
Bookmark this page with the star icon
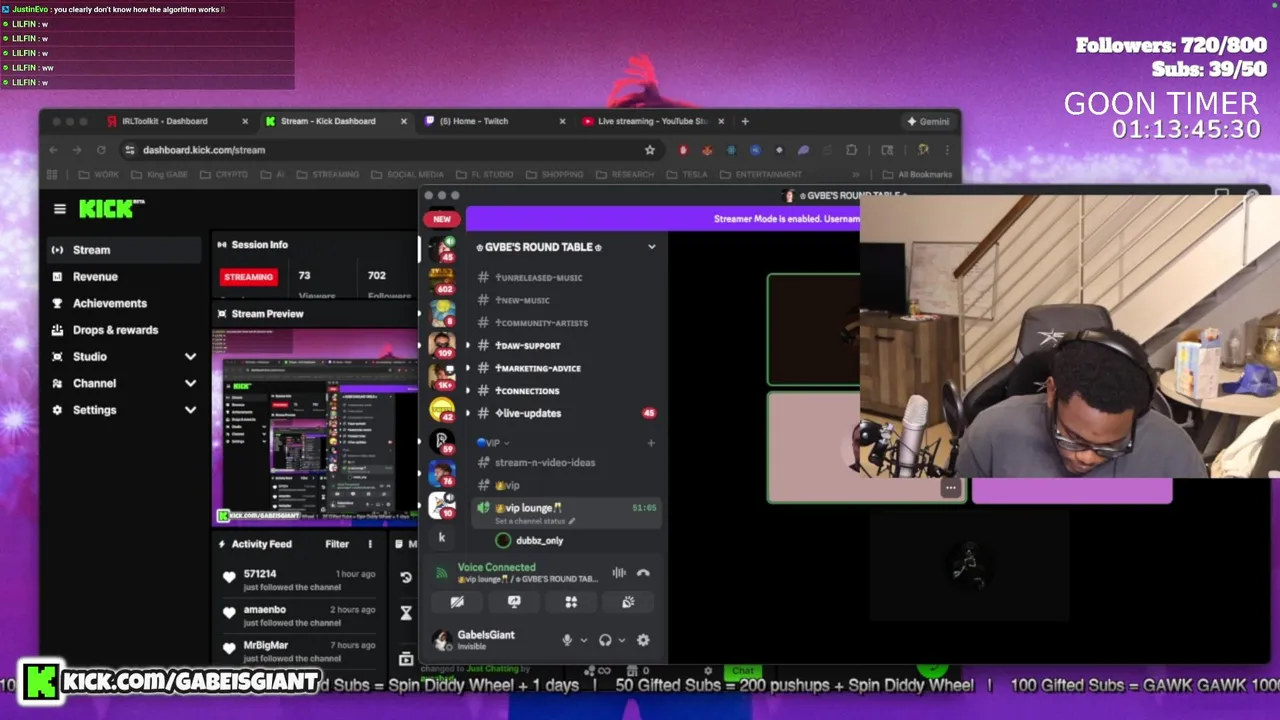(650, 150)
